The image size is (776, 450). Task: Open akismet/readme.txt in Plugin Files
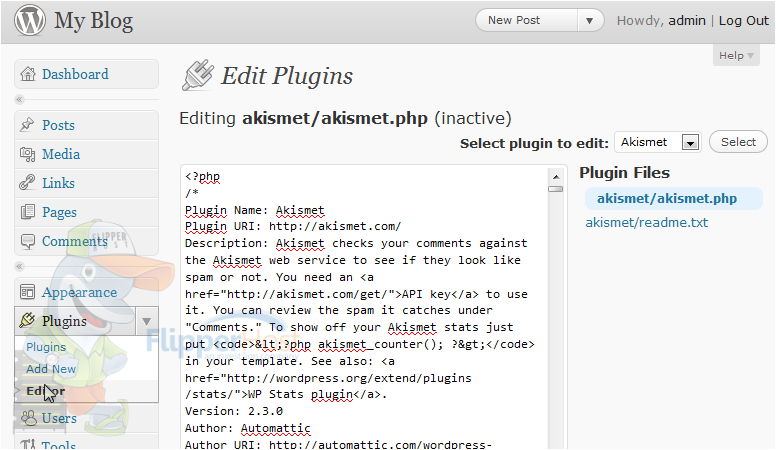(646, 222)
